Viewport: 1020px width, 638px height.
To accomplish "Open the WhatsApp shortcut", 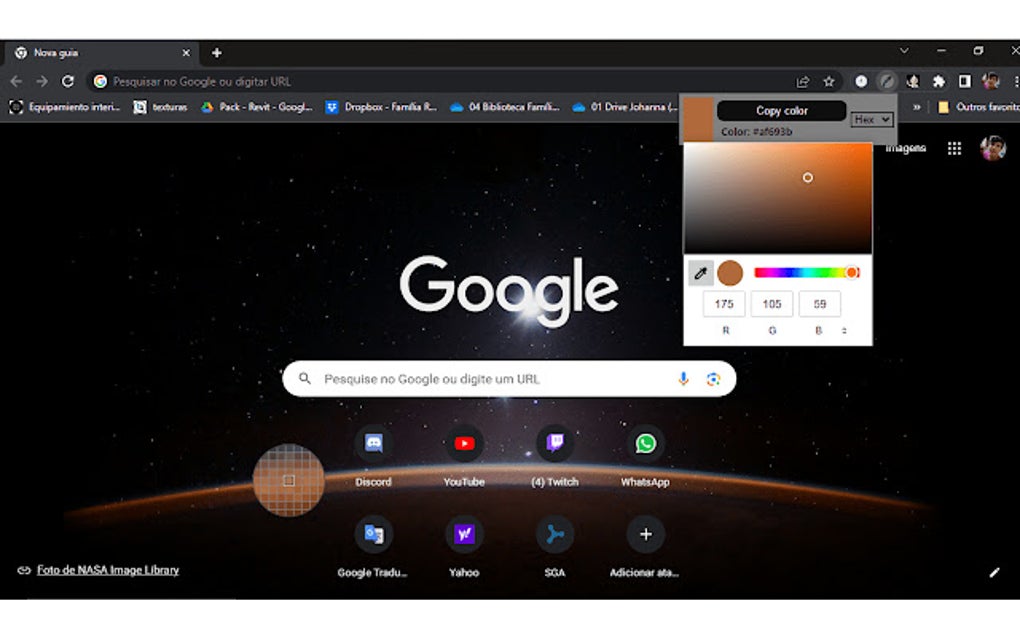I will (646, 443).
